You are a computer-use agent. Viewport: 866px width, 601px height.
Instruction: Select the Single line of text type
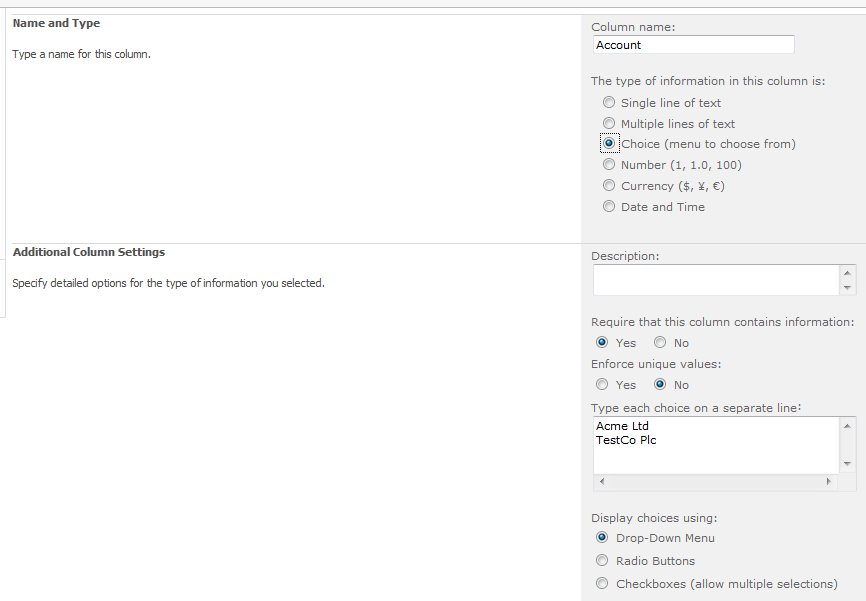point(609,103)
